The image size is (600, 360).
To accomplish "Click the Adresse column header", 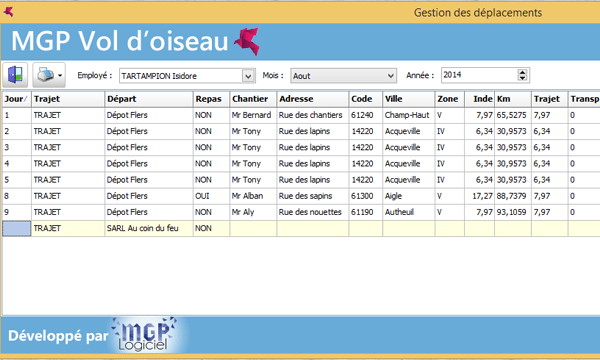I will point(313,99).
